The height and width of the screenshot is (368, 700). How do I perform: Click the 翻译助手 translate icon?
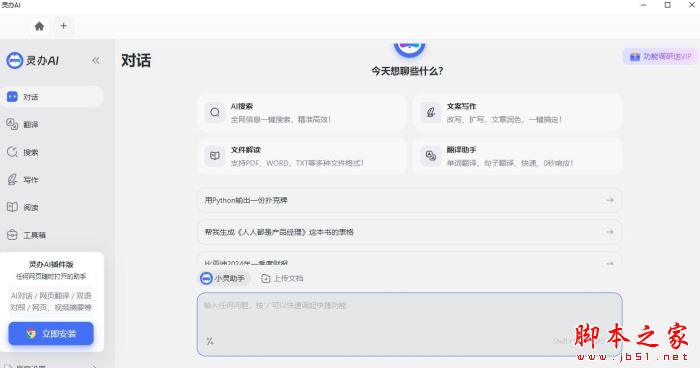tap(431, 156)
